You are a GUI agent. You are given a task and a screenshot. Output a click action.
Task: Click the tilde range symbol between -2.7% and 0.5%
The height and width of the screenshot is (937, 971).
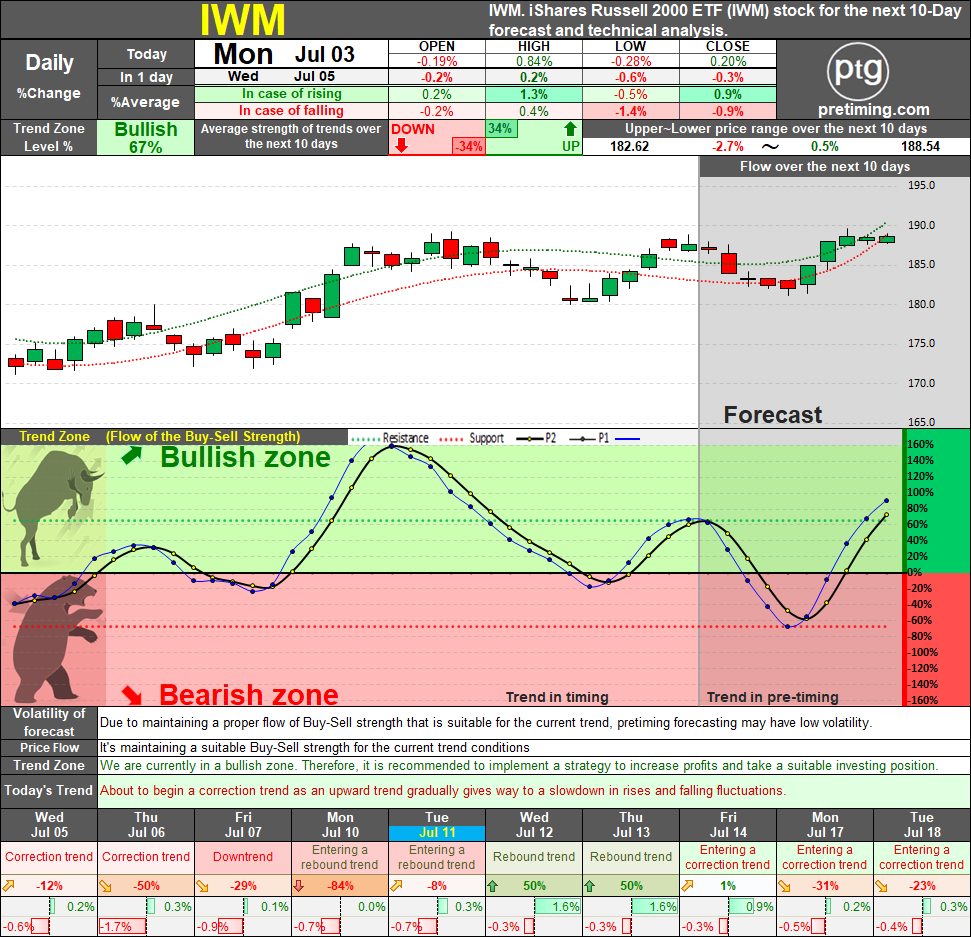(x=770, y=147)
